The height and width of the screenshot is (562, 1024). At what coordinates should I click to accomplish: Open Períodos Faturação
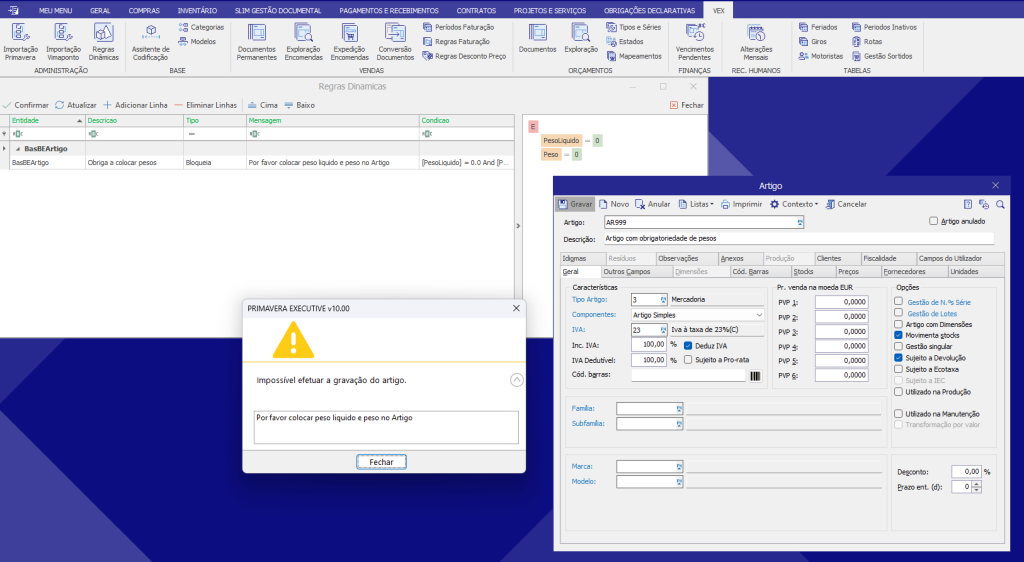coord(458,27)
